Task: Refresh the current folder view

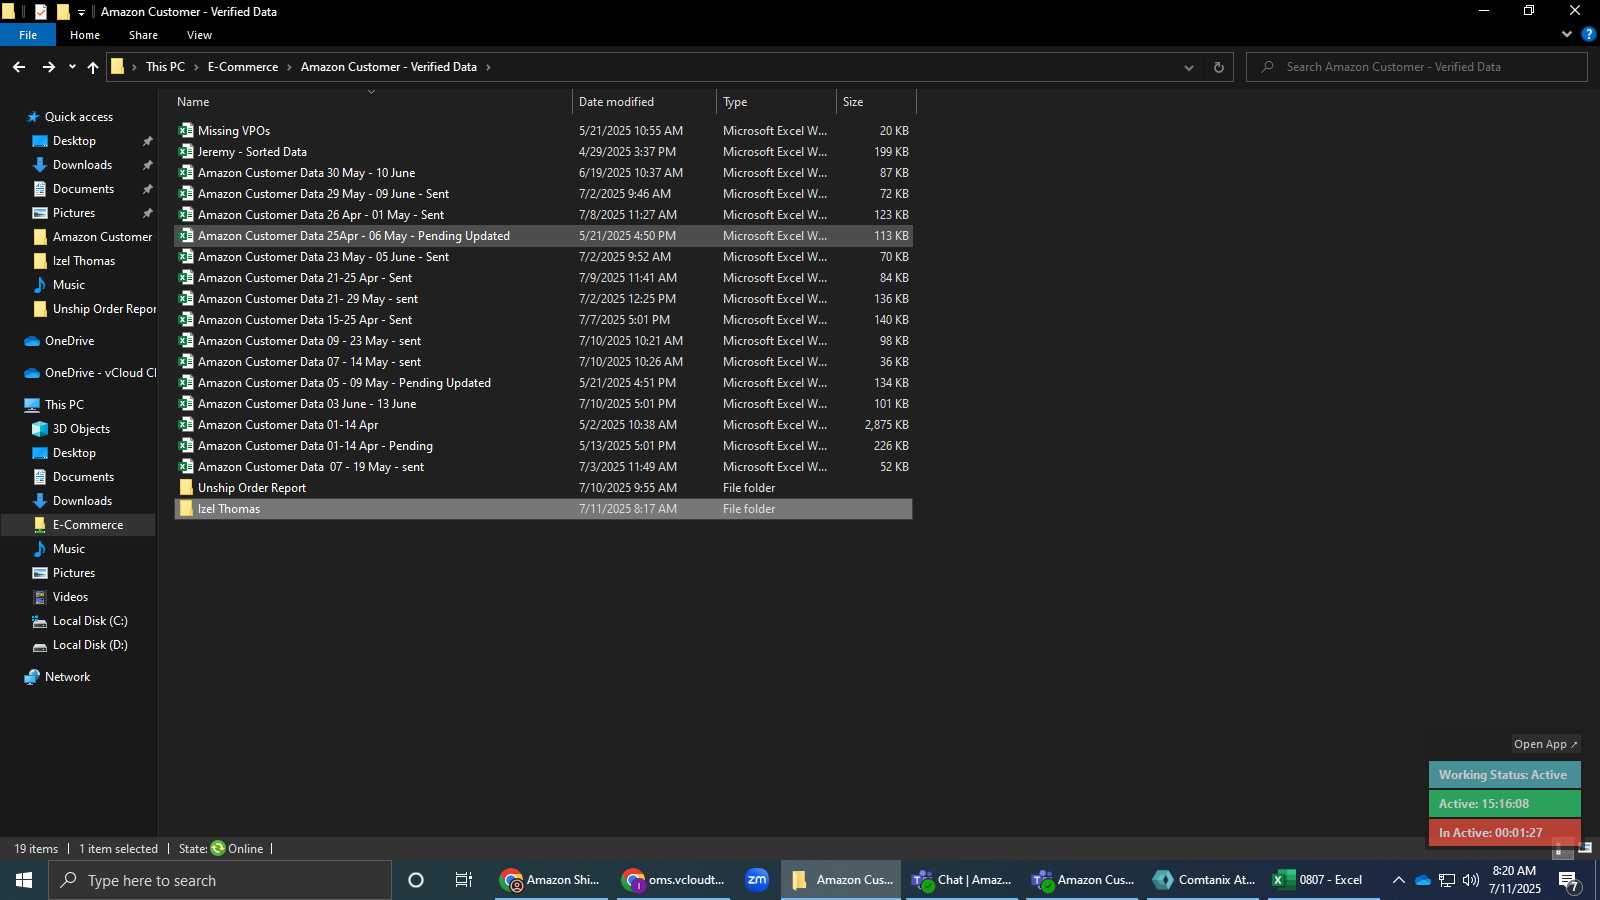Action: (x=1218, y=67)
